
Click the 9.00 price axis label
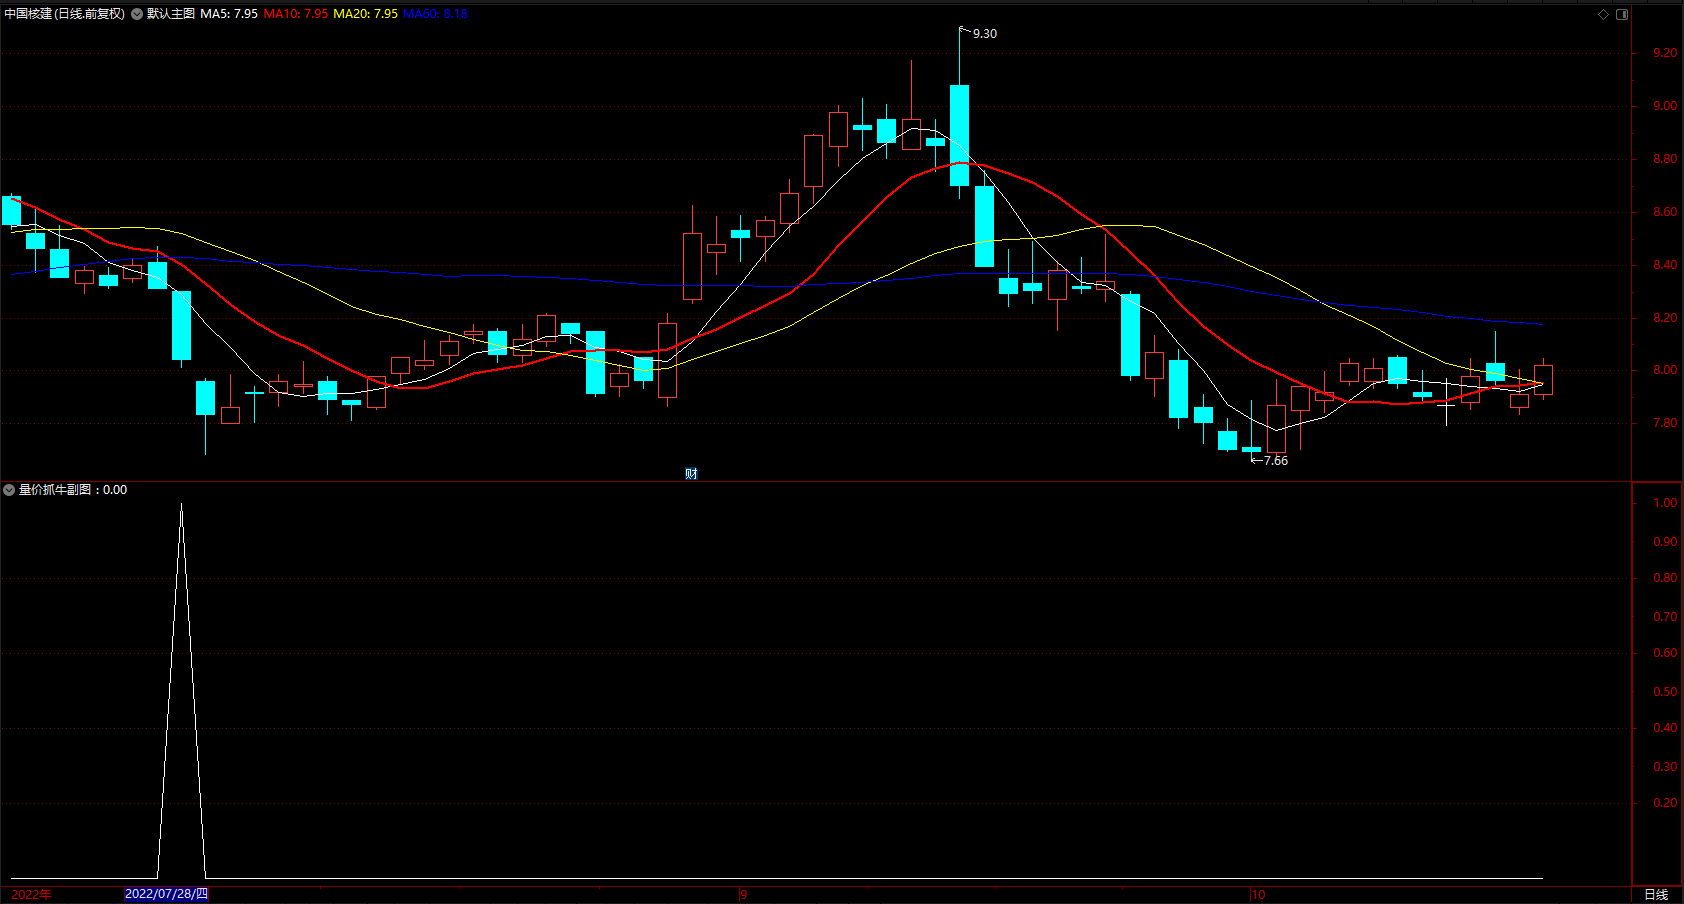coord(1665,106)
